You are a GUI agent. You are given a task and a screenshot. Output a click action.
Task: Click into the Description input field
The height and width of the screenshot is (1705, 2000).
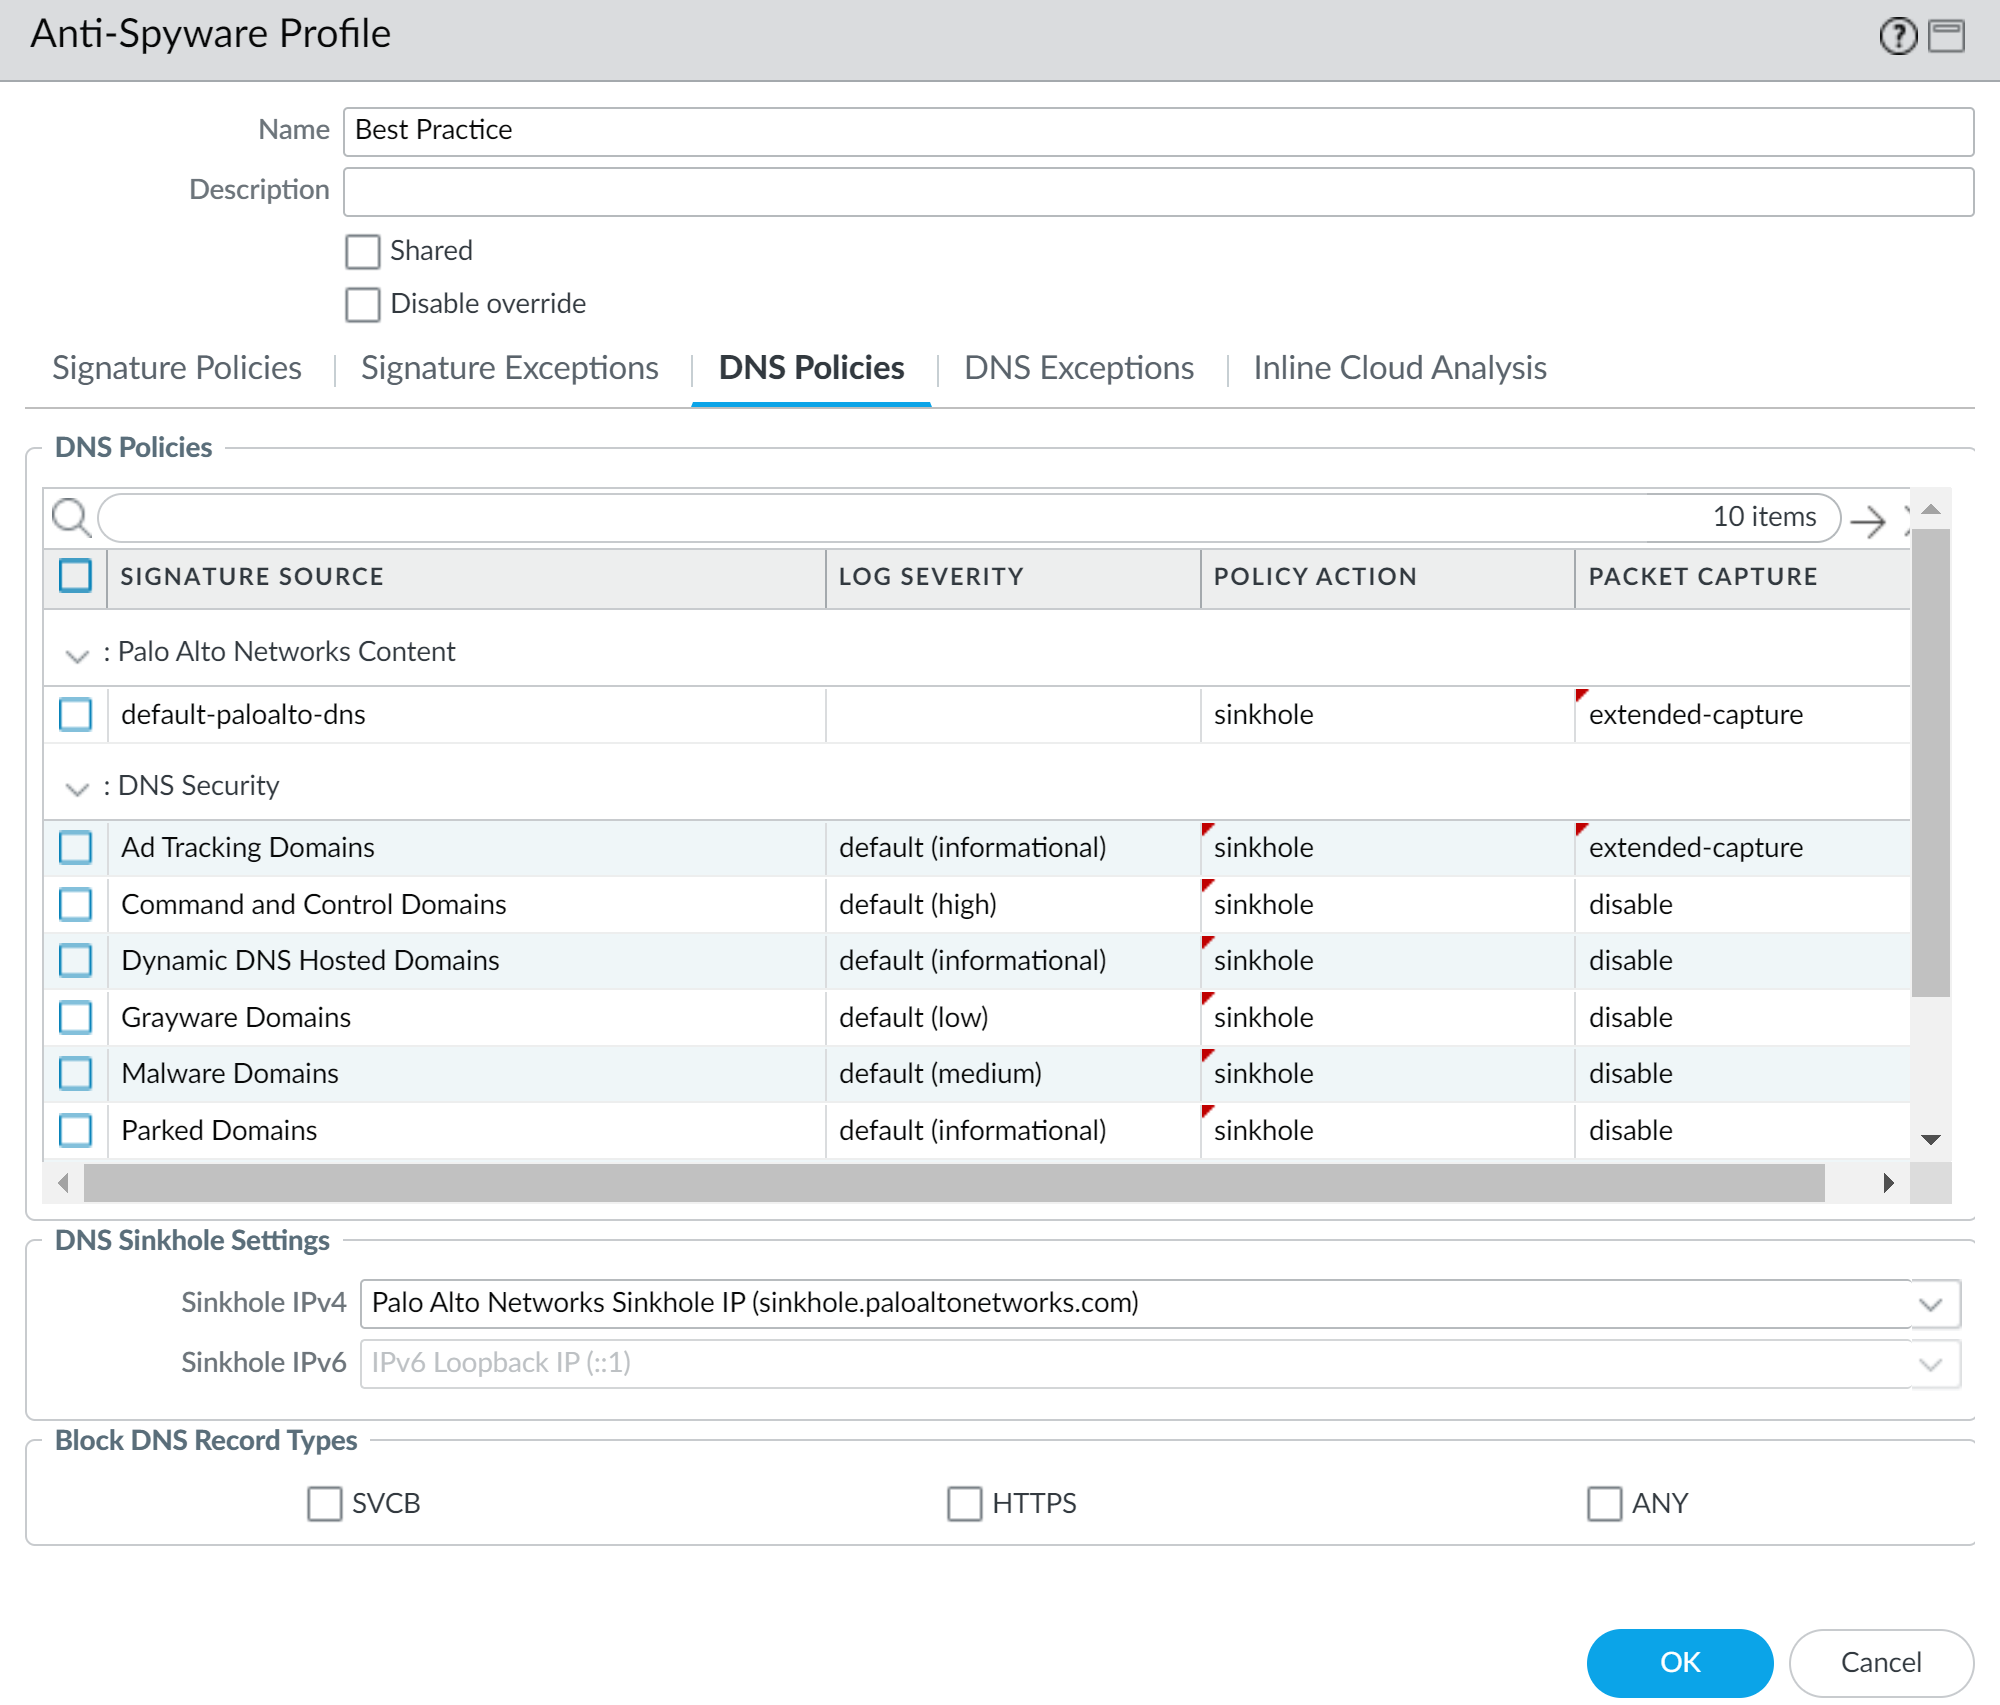tap(1158, 191)
